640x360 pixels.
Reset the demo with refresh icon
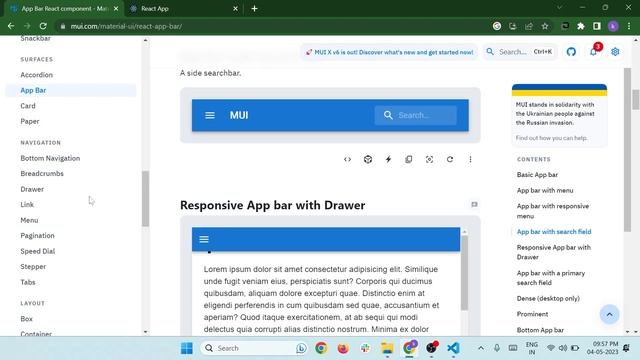(450, 160)
